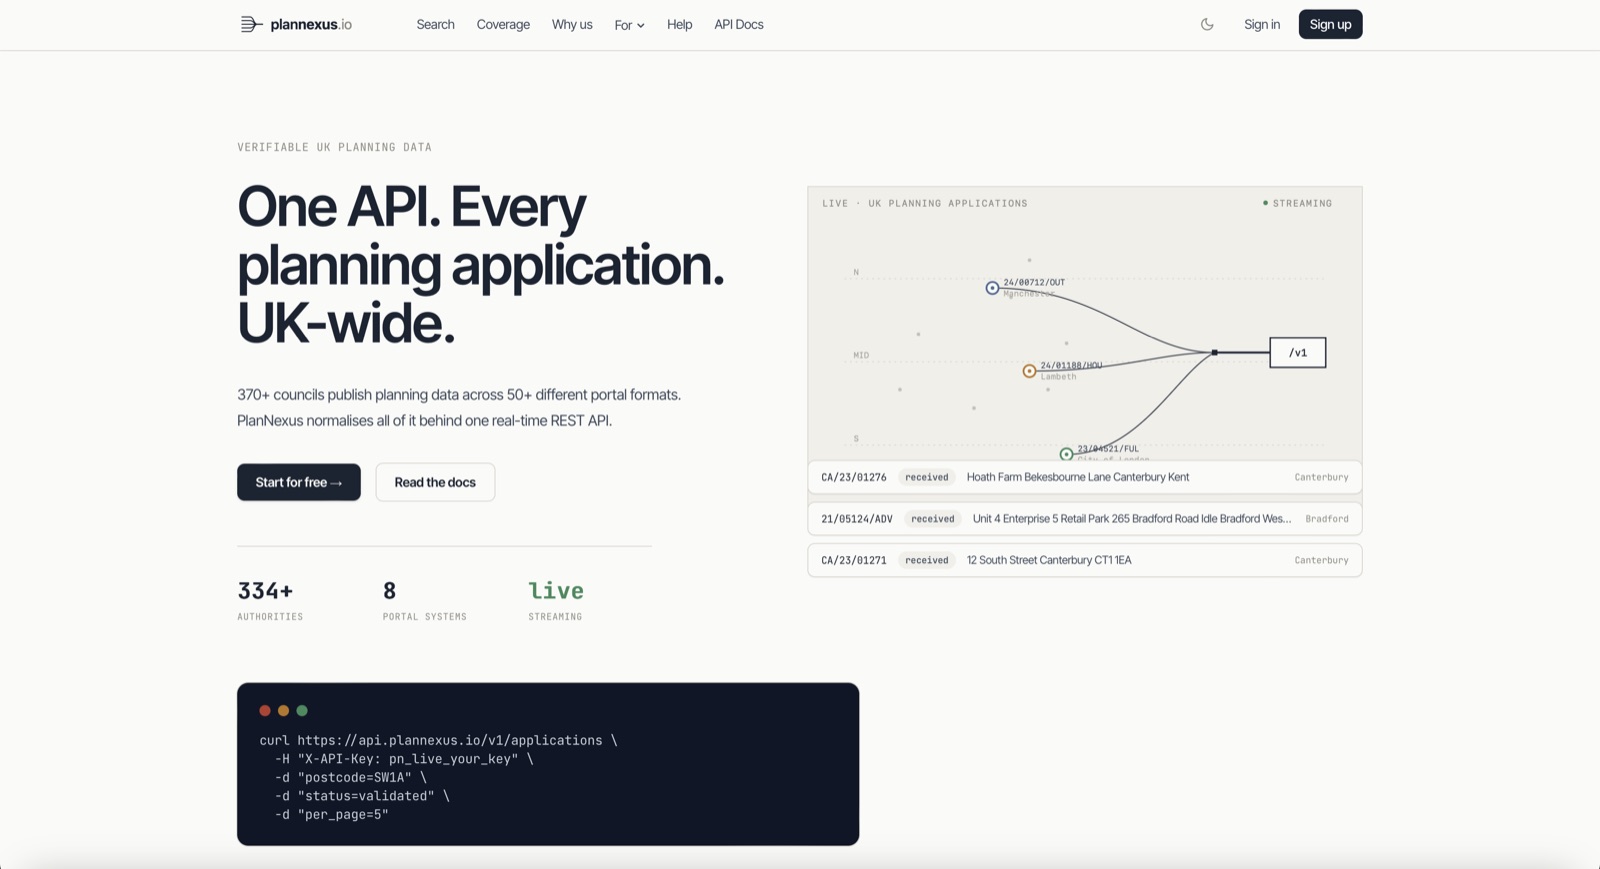Click the green live streaming stat

(556, 601)
